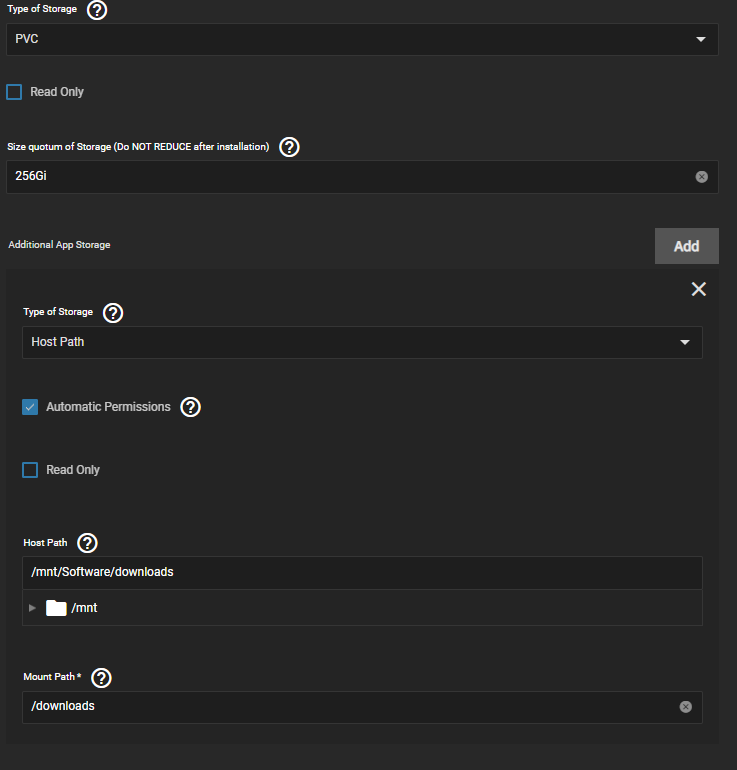
Task: Expand the /mnt tree arrow
Action: pos(32,608)
